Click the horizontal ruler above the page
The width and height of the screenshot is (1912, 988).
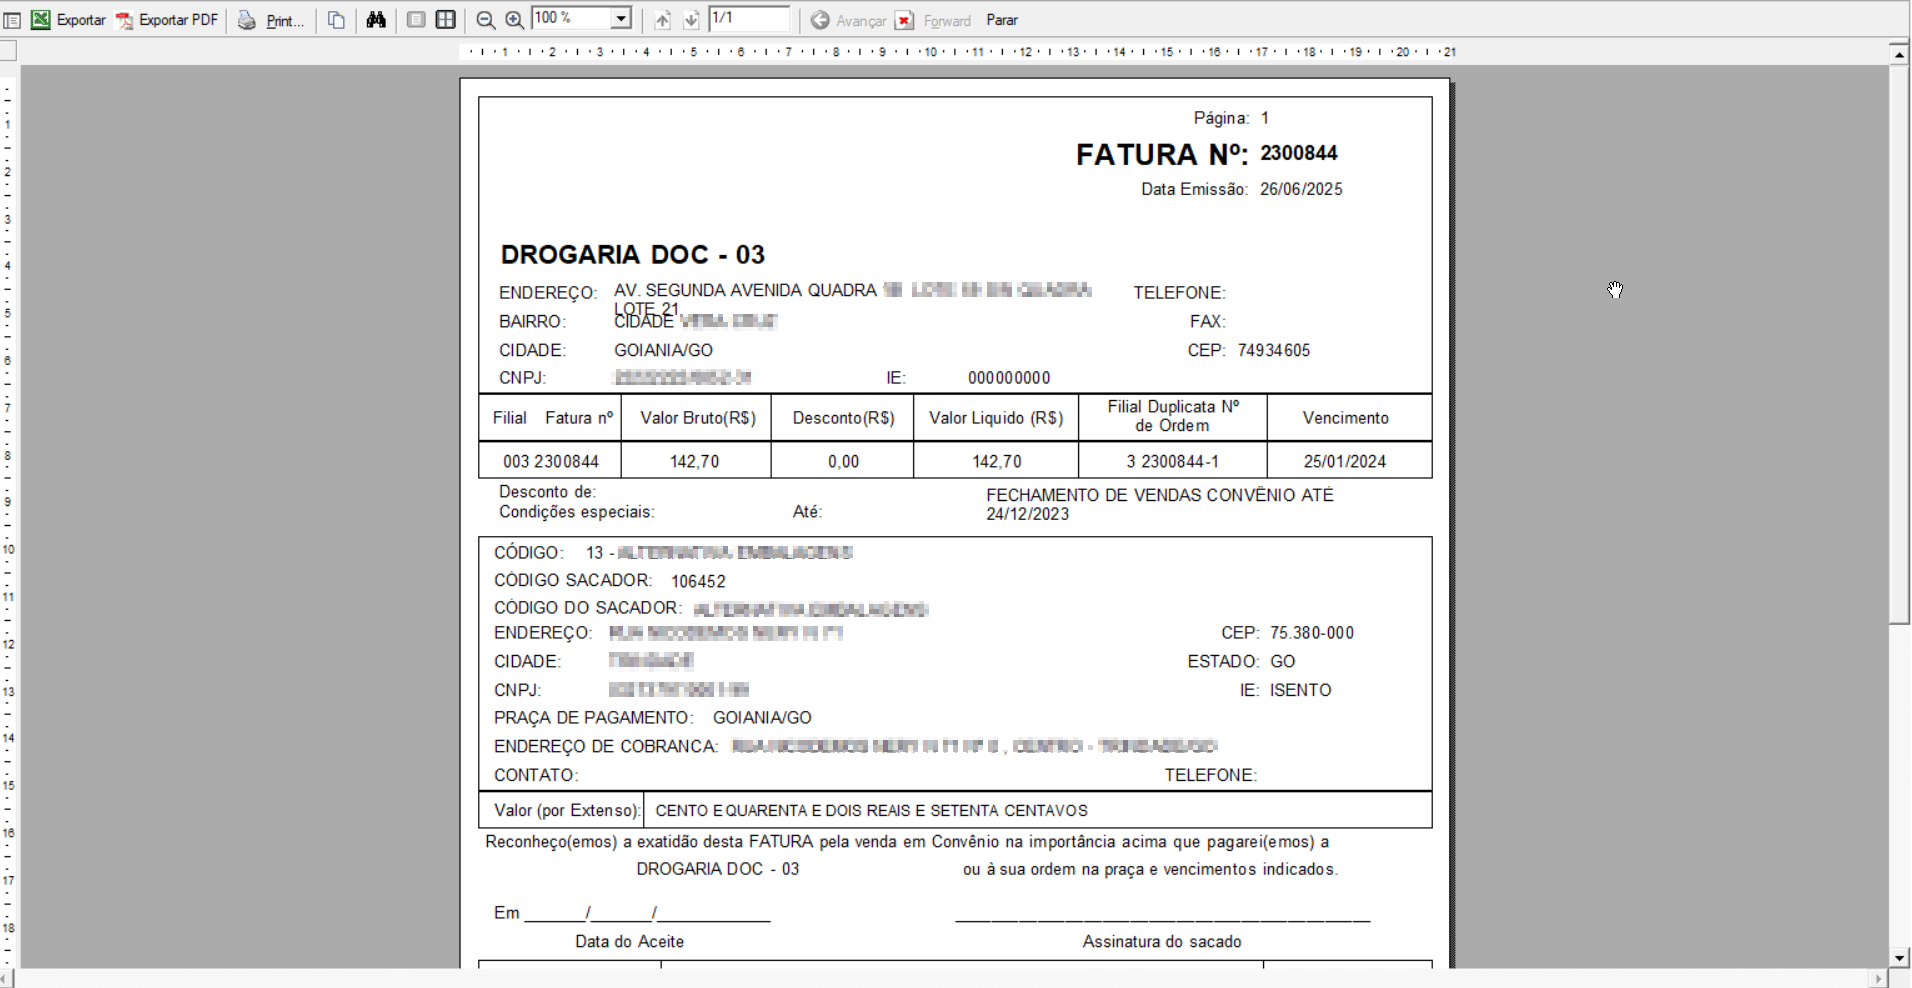(958, 52)
